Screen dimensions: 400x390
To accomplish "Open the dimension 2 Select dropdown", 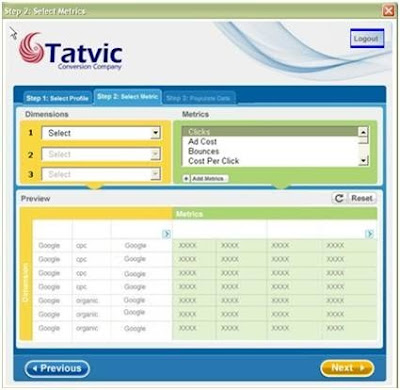I will coord(101,154).
